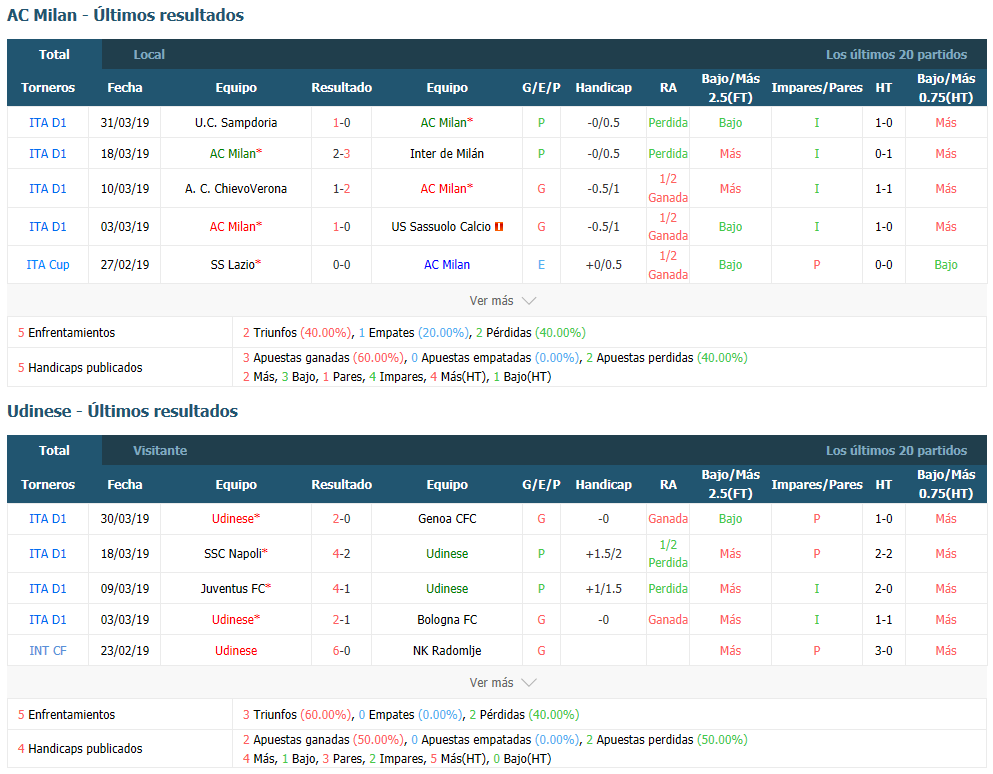Open the 4-2 result of Napoli vs Udinese

[x=341, y=554]
